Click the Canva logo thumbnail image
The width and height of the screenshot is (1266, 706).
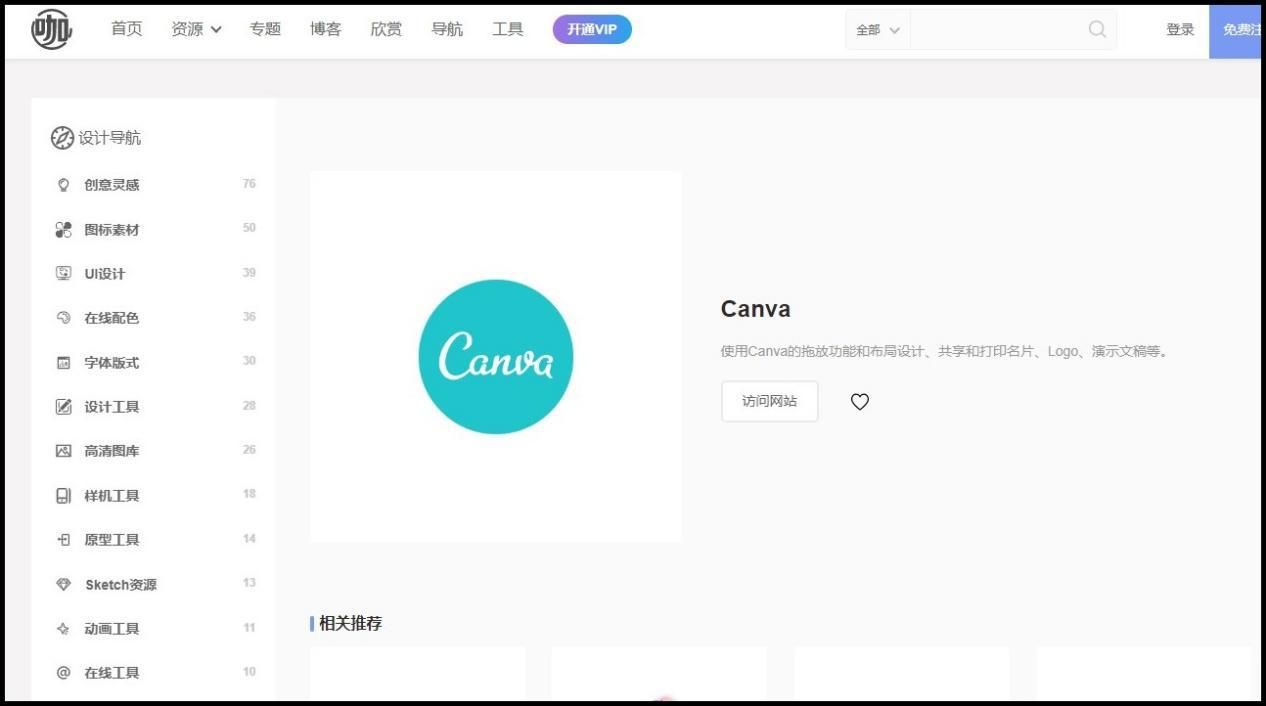pyautogui.click(x=496, y=357)
